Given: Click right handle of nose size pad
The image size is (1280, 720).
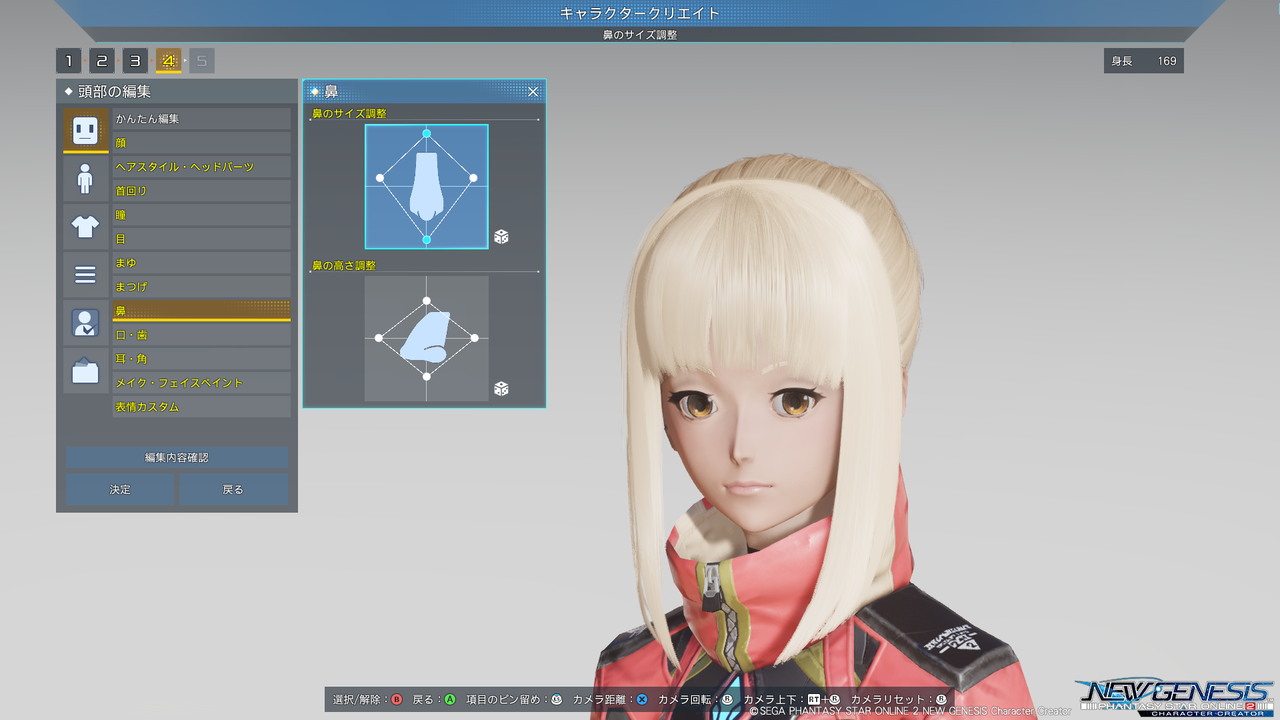Looking at the screenshot, I should pyautogui.click(x=472, y=178).
